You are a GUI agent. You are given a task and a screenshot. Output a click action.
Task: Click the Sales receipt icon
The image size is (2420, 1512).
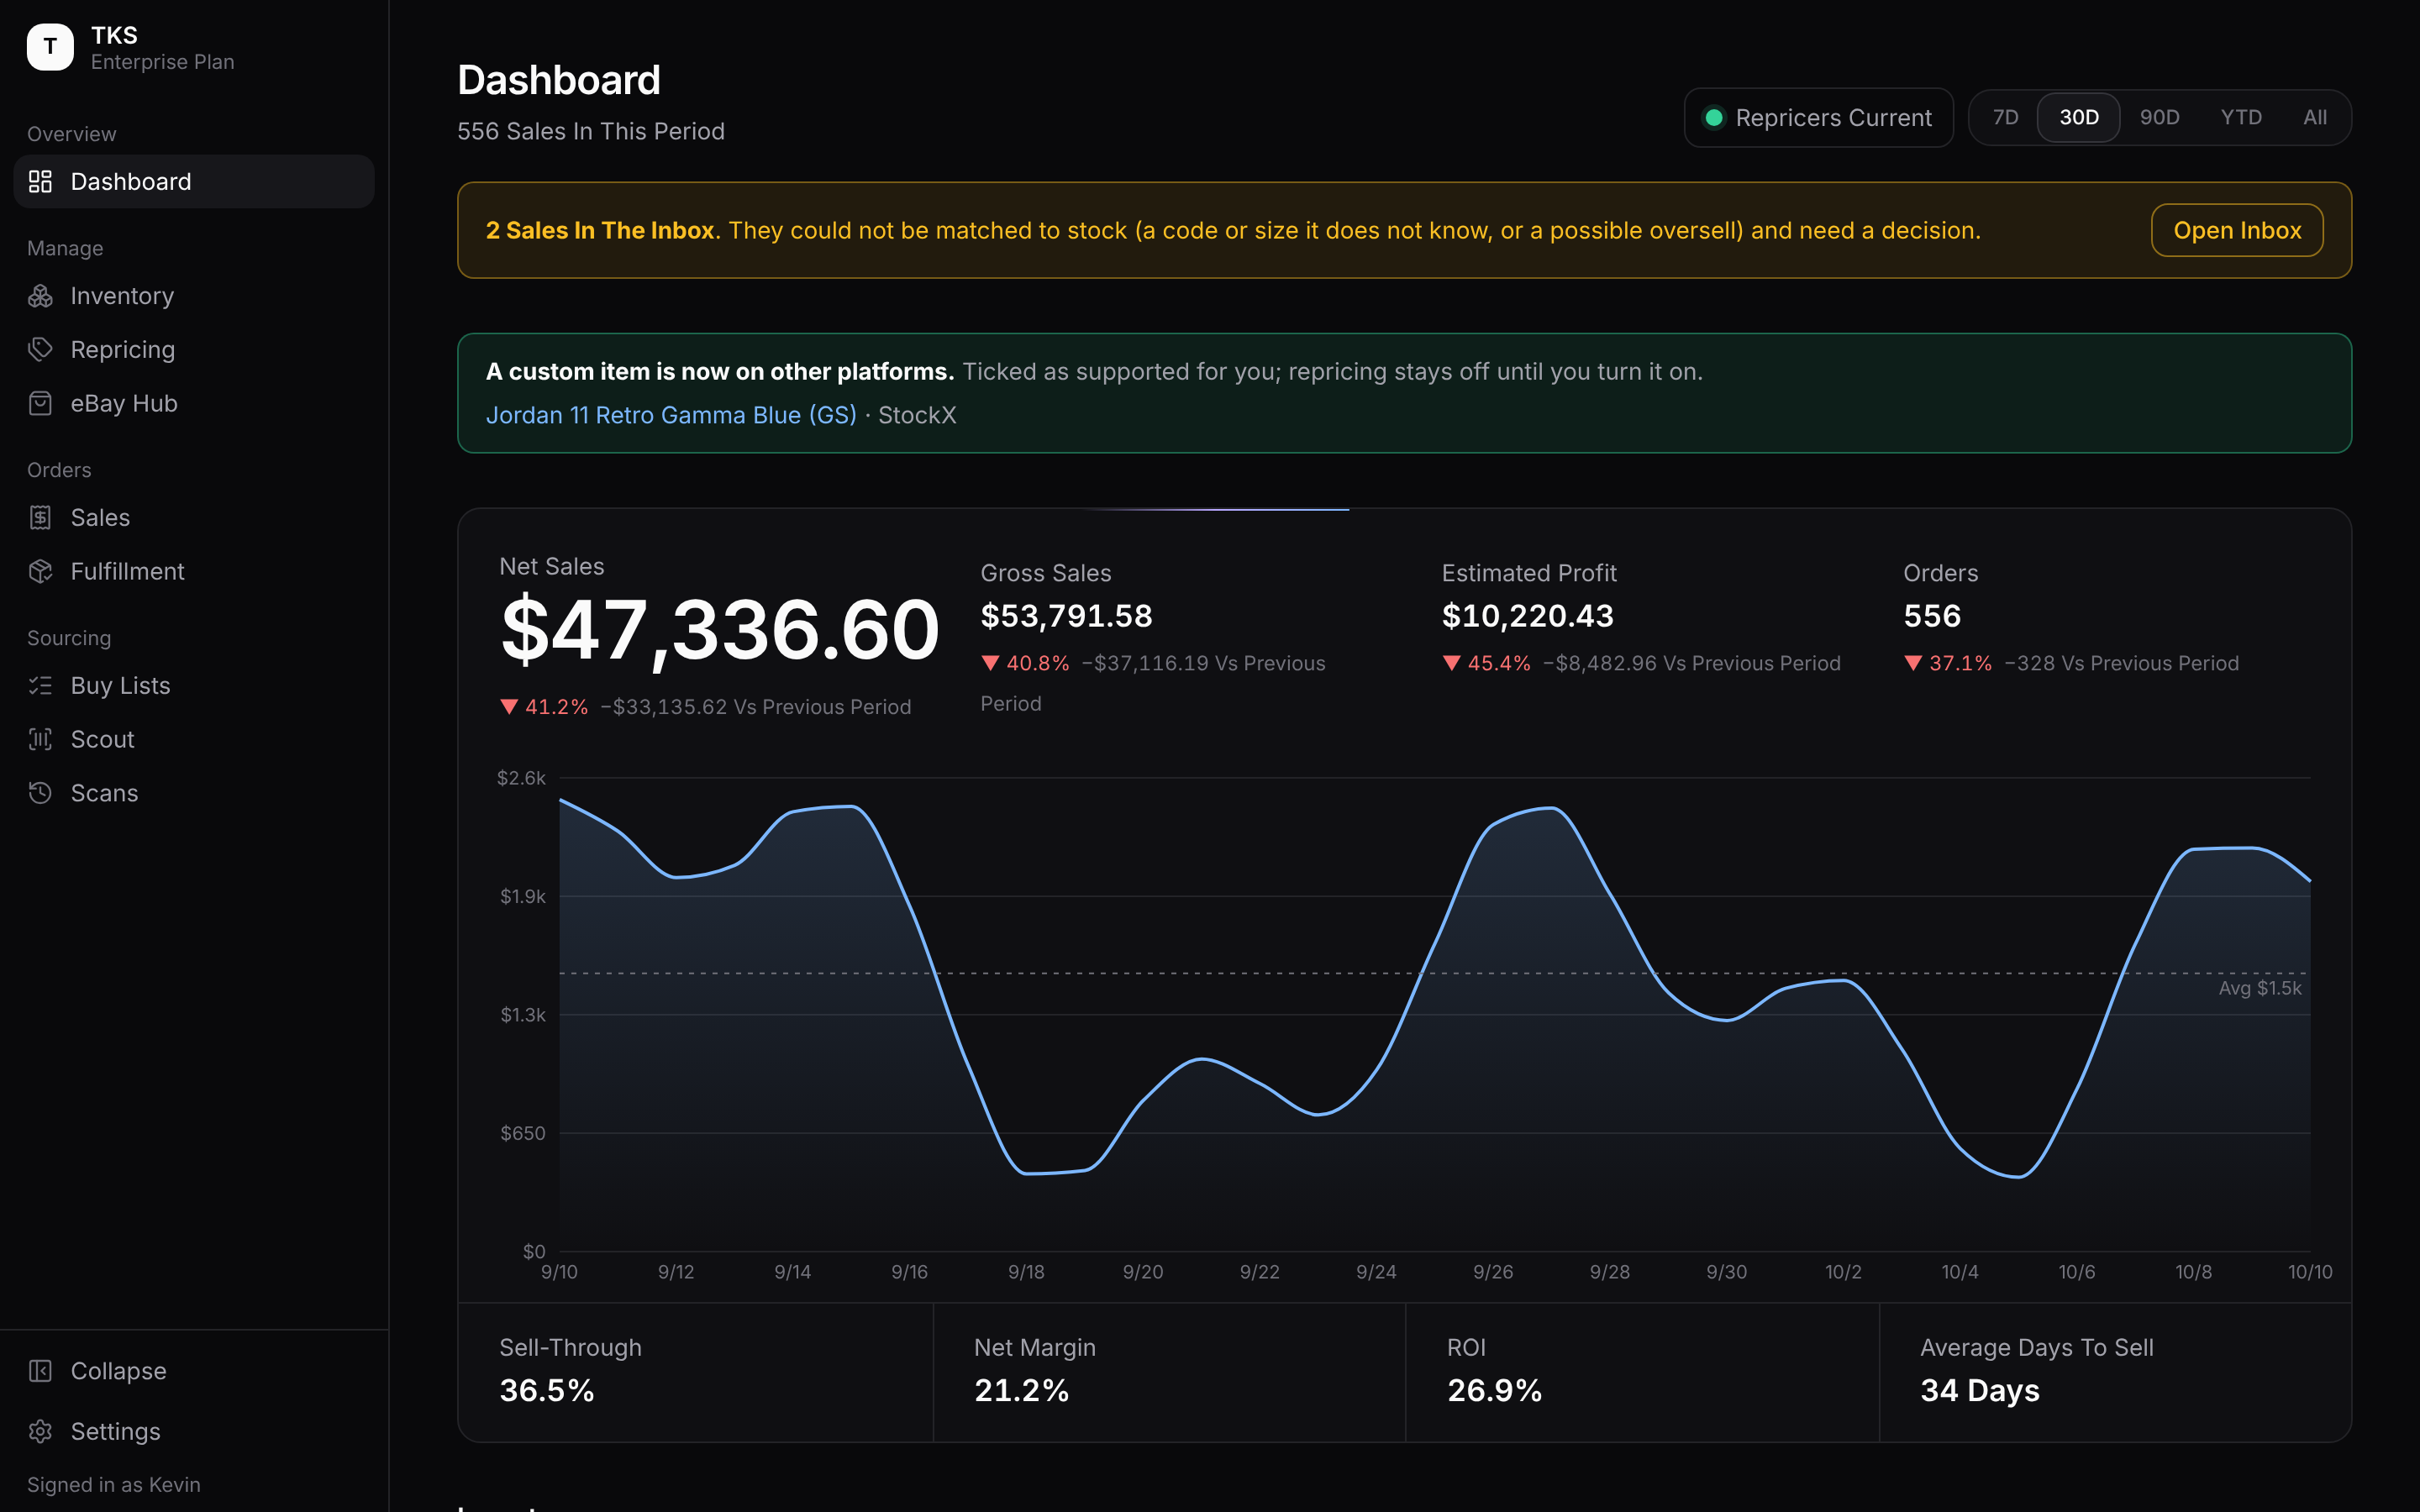[x=40, y=517]
